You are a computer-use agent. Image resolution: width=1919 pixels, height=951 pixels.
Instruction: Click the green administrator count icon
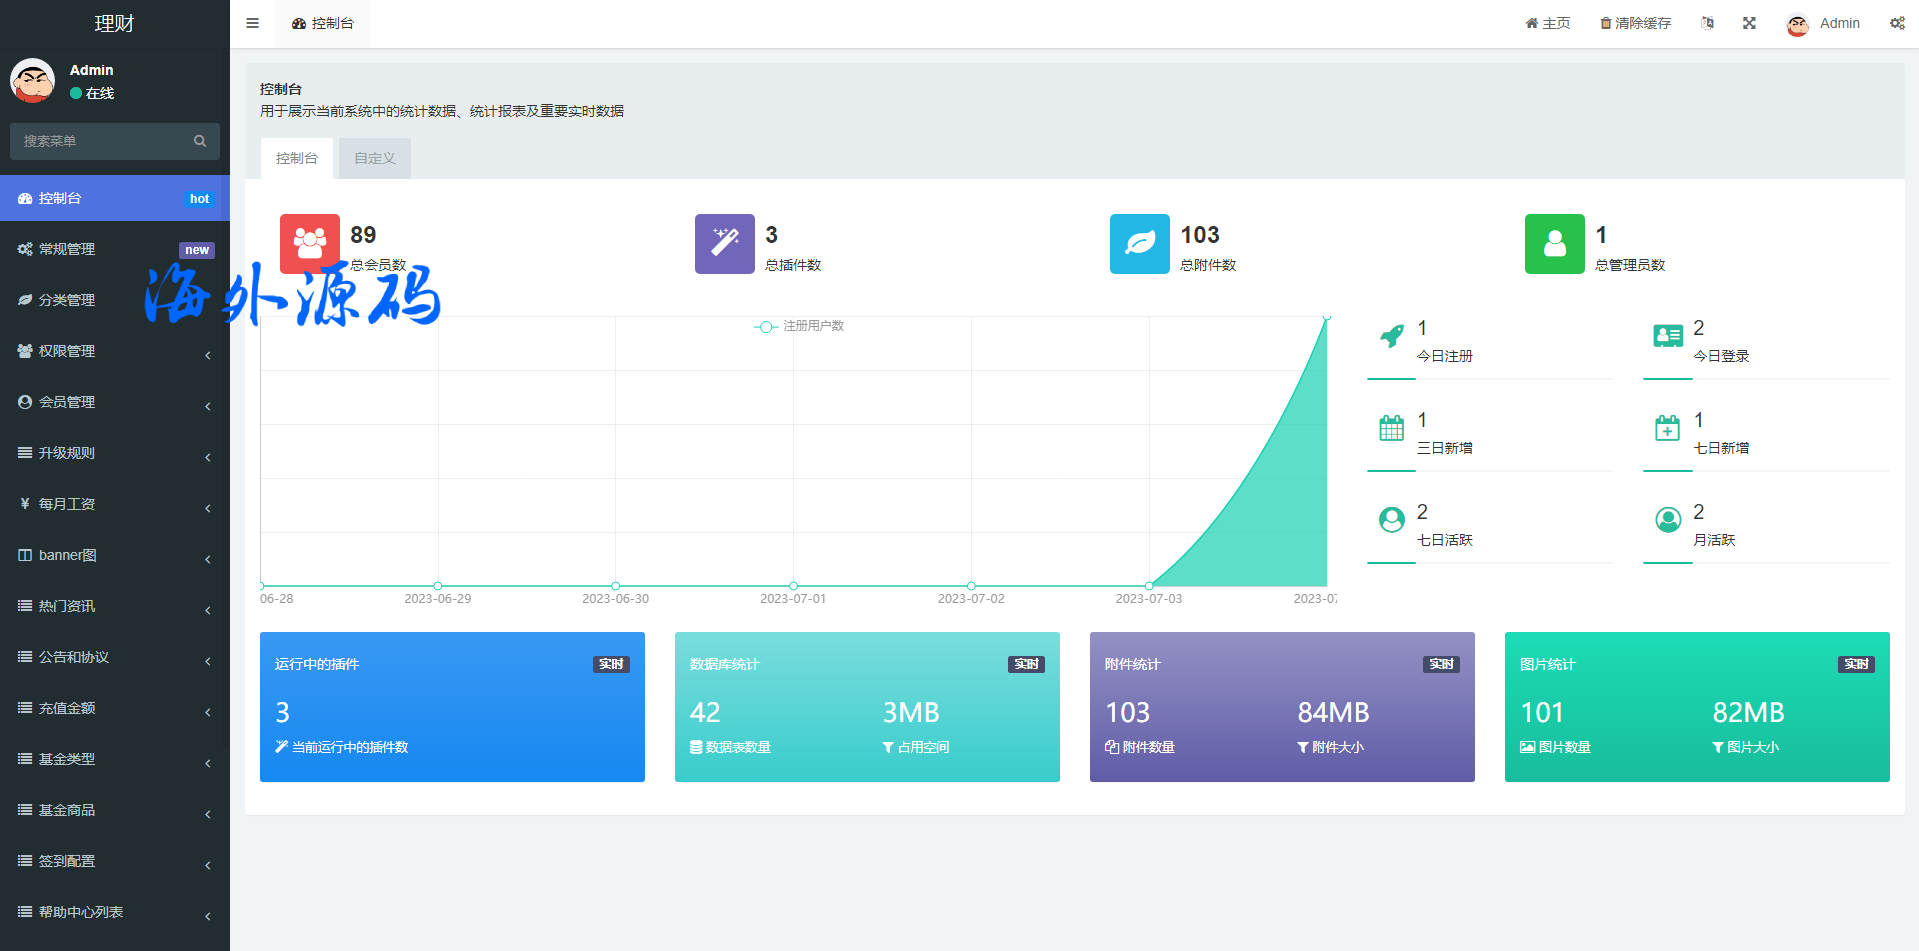click(1554, 243)
